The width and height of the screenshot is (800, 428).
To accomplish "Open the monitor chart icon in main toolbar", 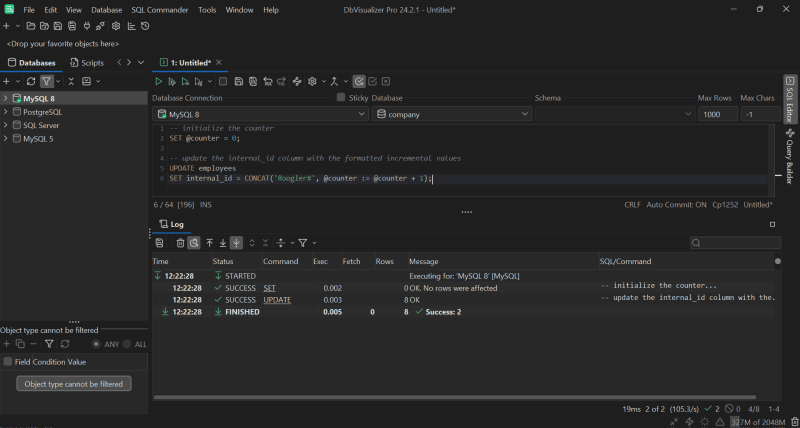I will (x=132, y=26).
